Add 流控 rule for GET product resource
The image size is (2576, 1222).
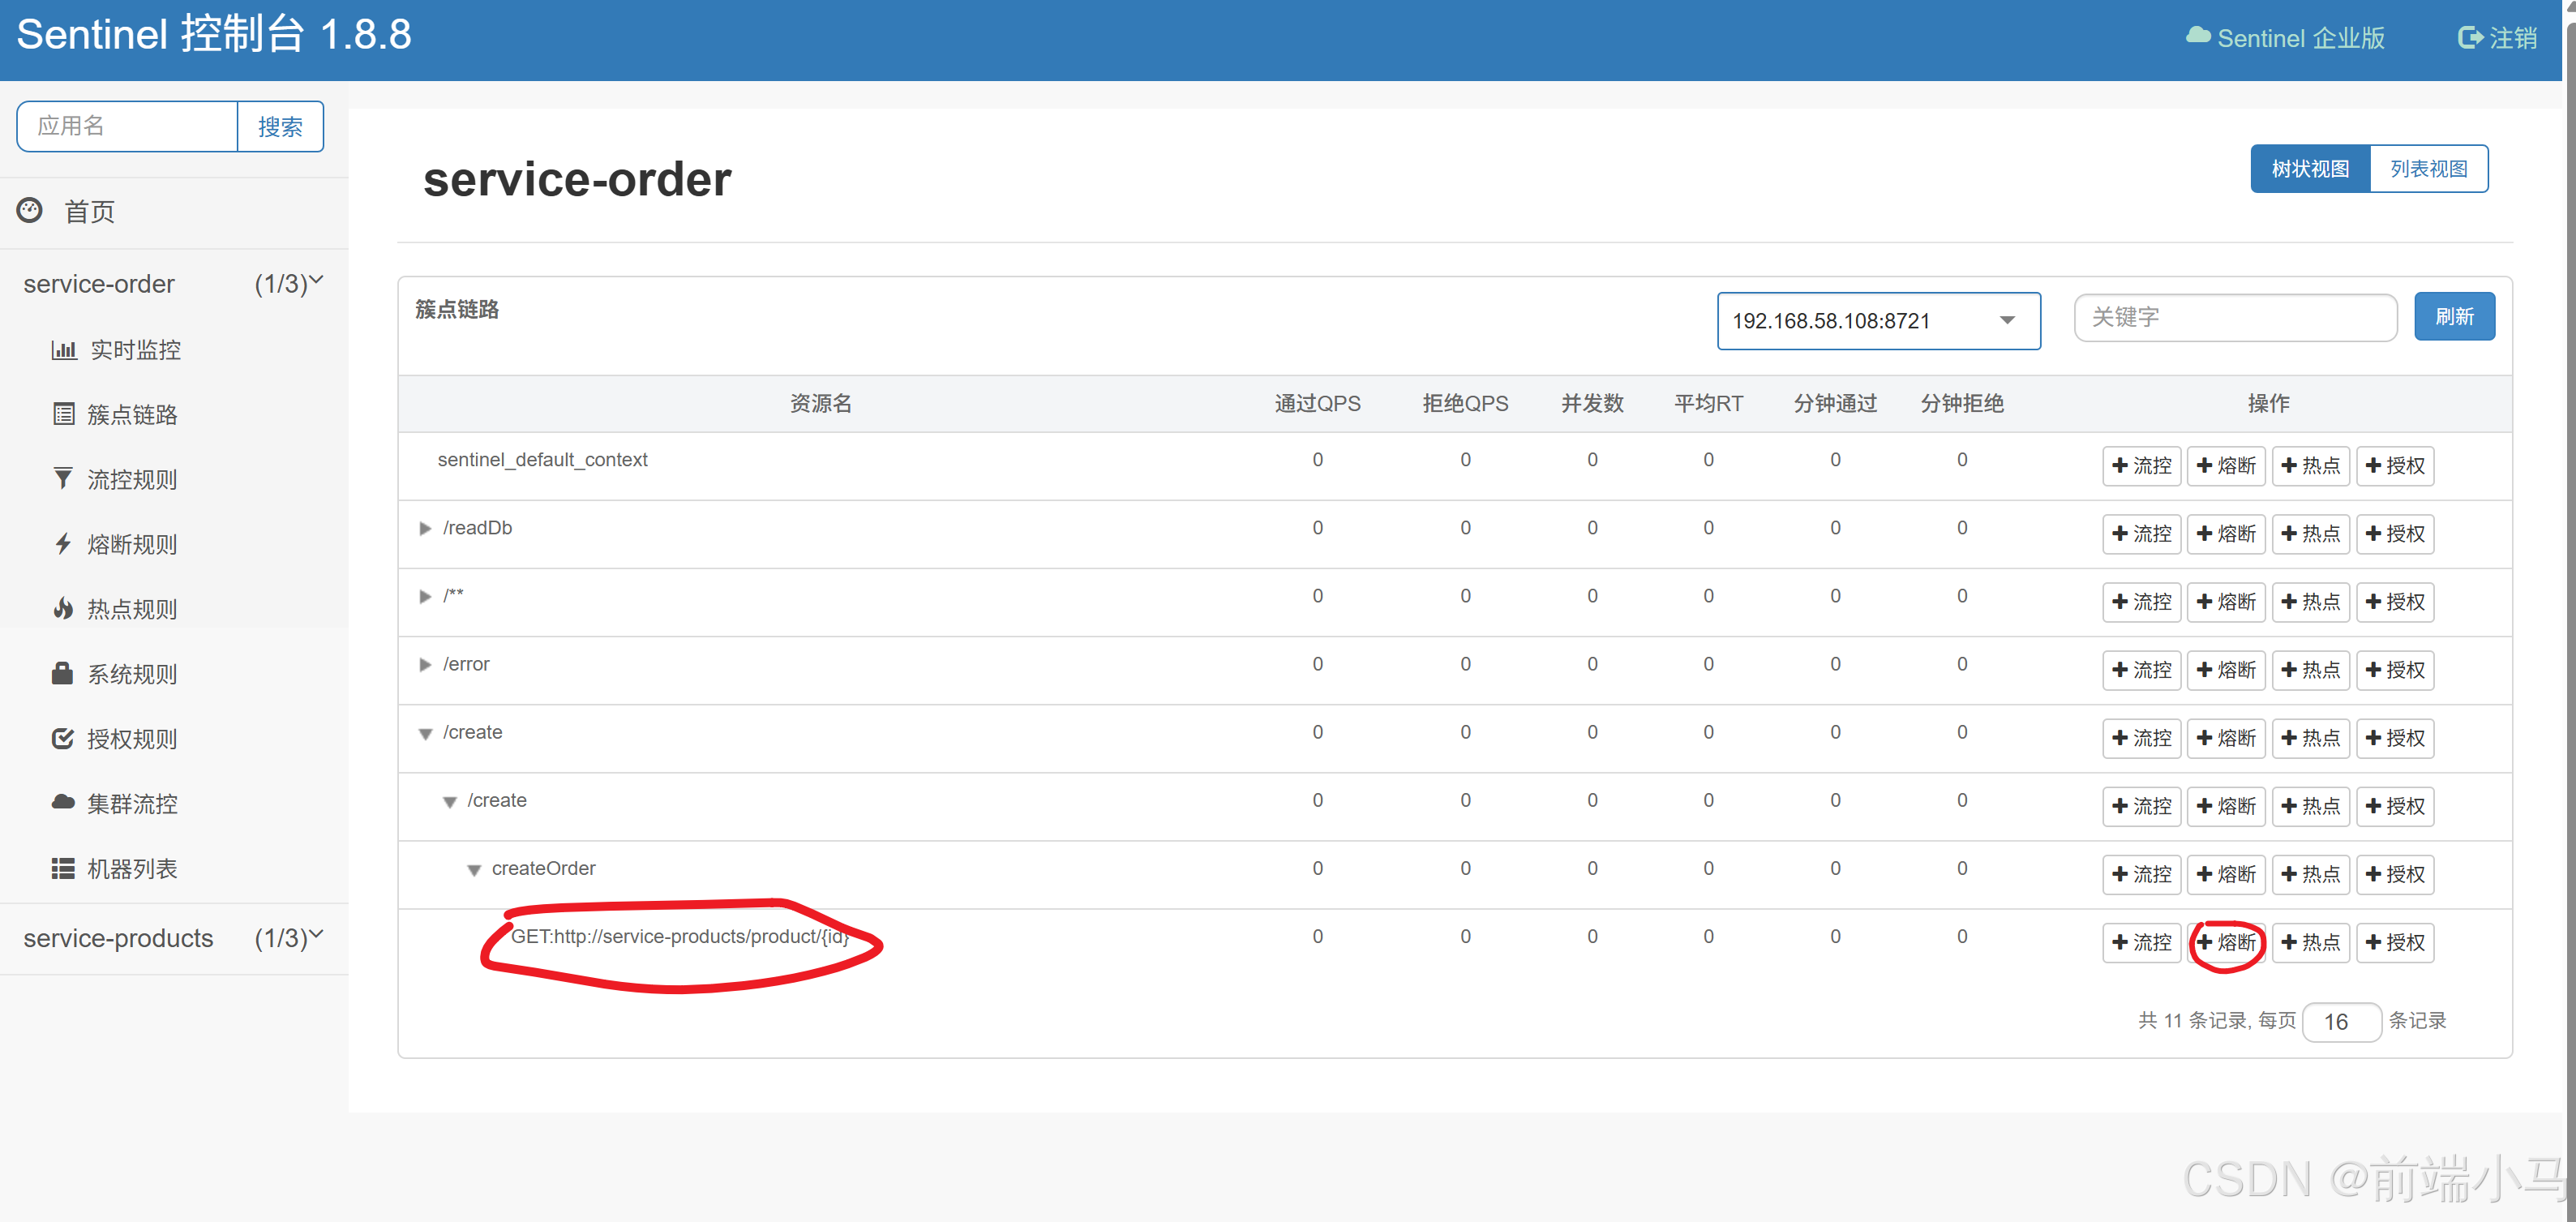coord(2141,942)
